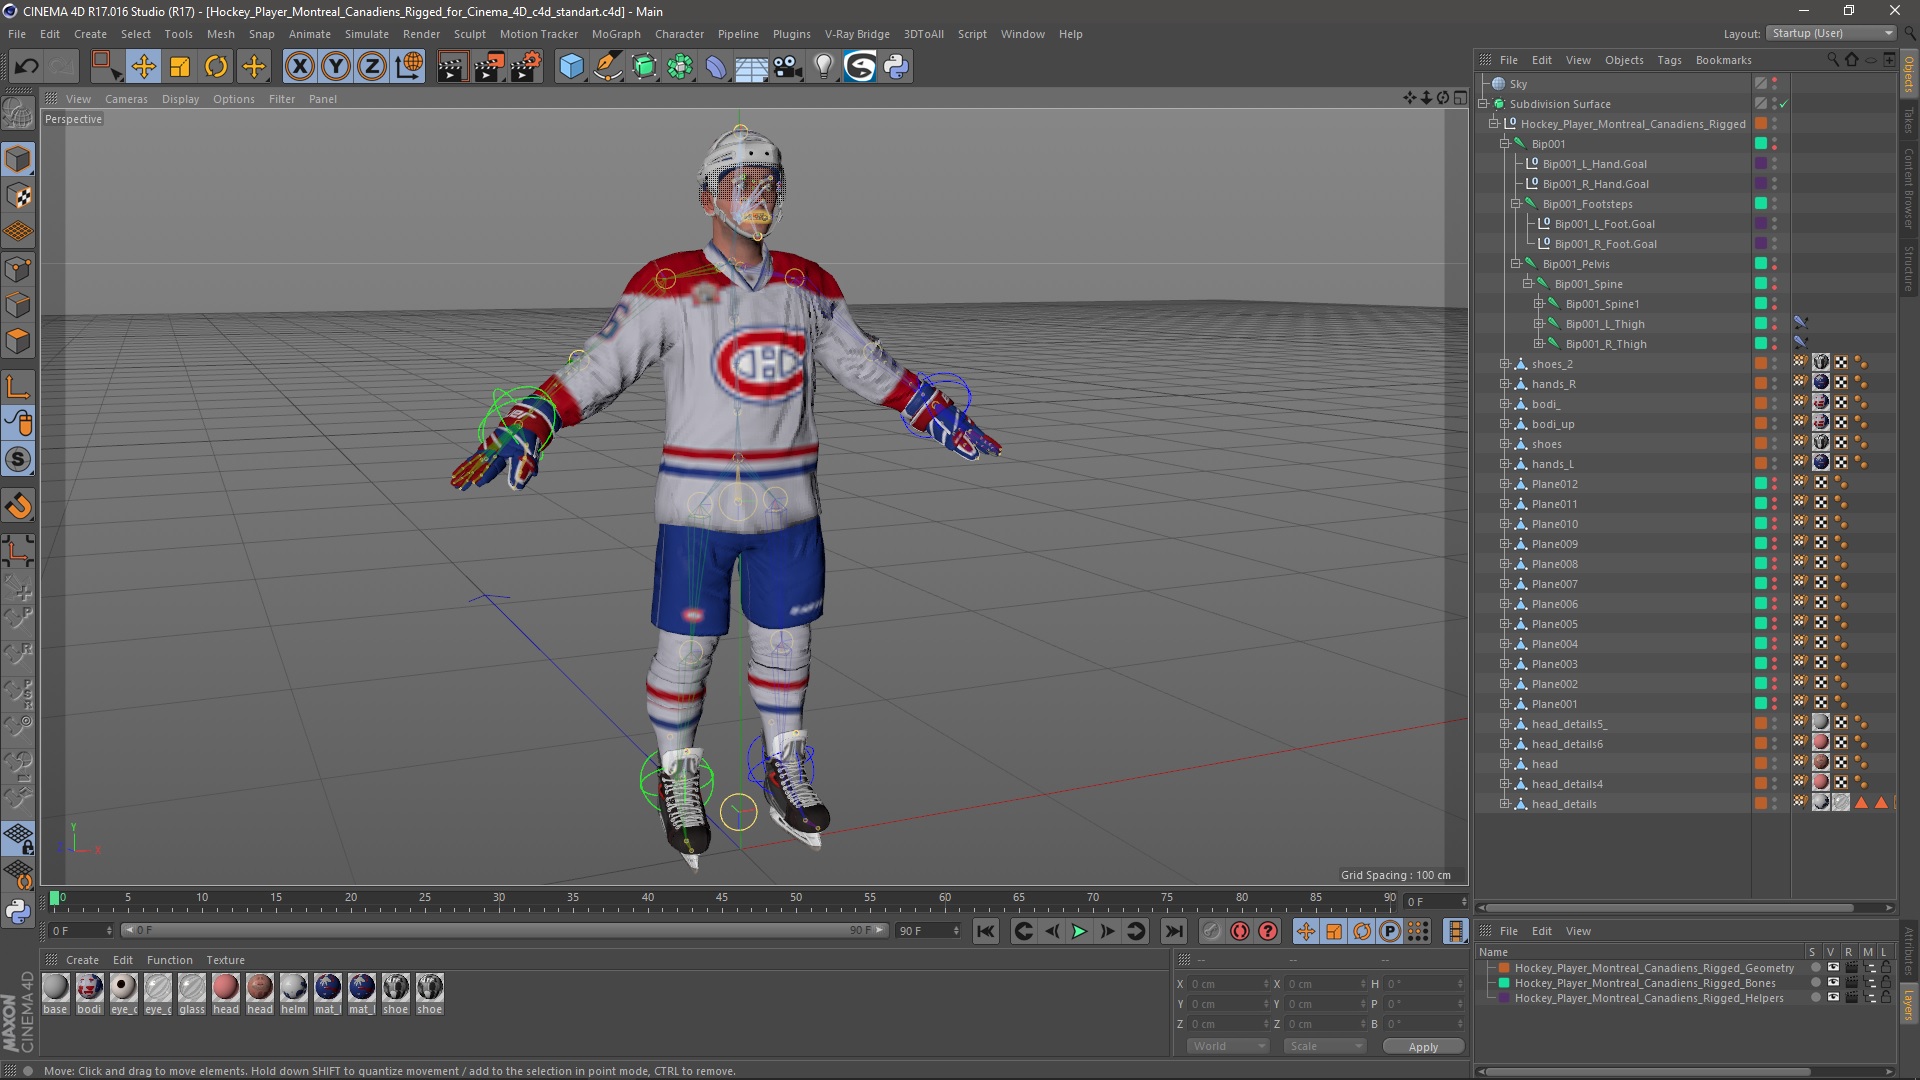The image size is (1920, 1080).
Task: Click the Python icon in top toolbar
Action: tap(896, 67)
